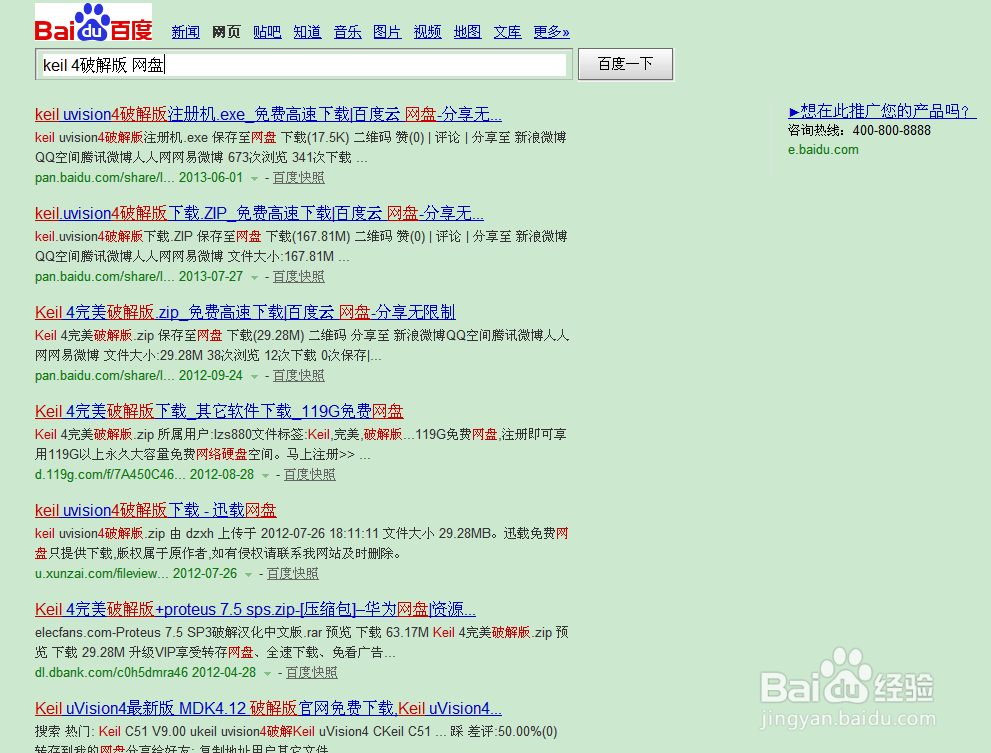Expand dropdown arrow next to 2013-06-01

pyautogui.click(x=254, y=179)
